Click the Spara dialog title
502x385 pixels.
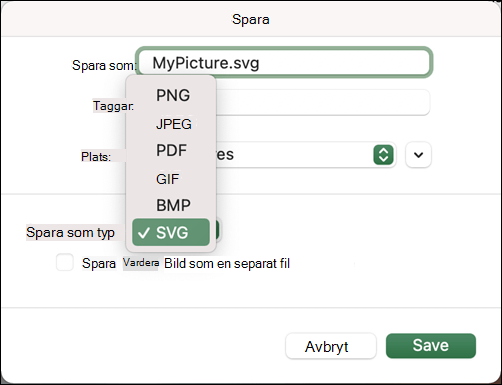[251, 19]
